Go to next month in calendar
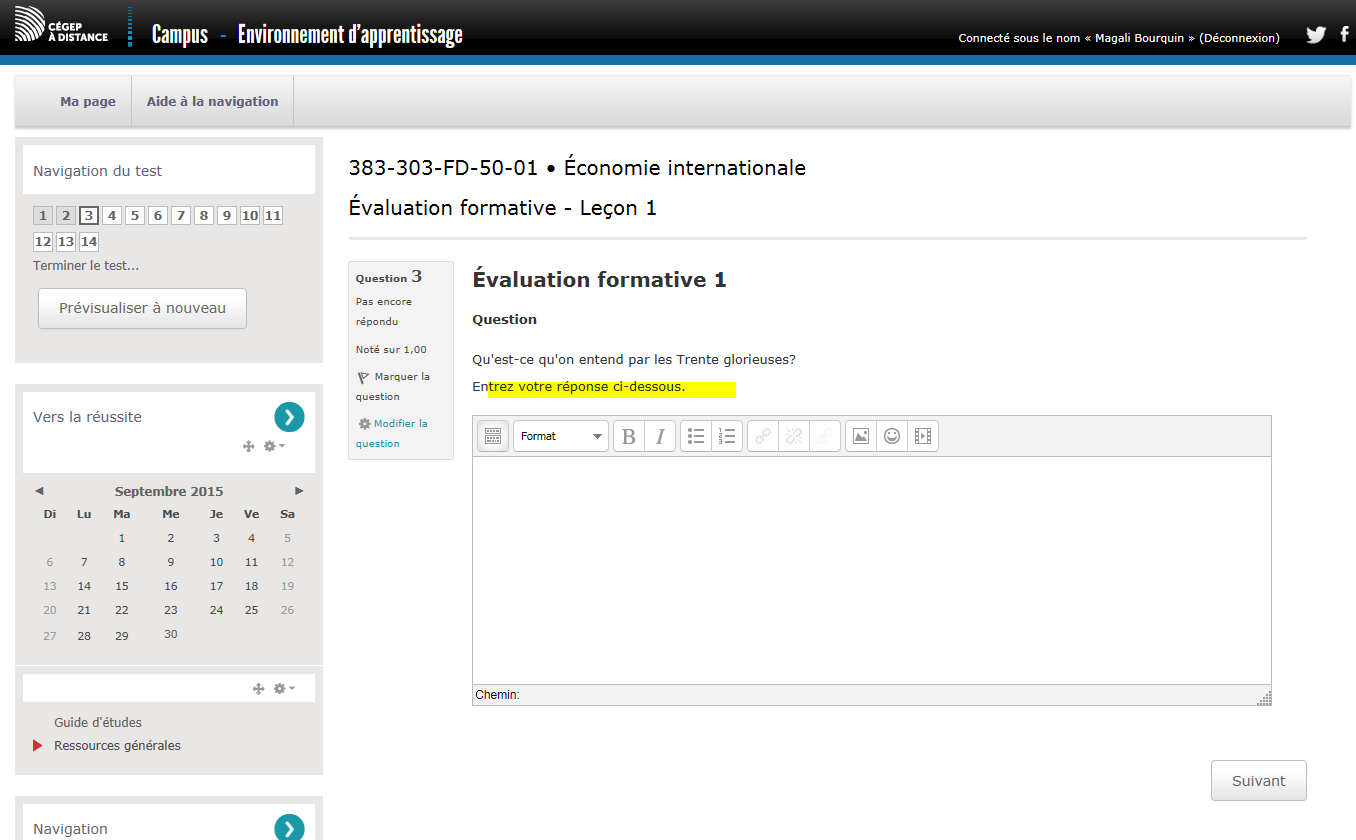Screen dimensions: 1356x840 [x=299, y=491]
